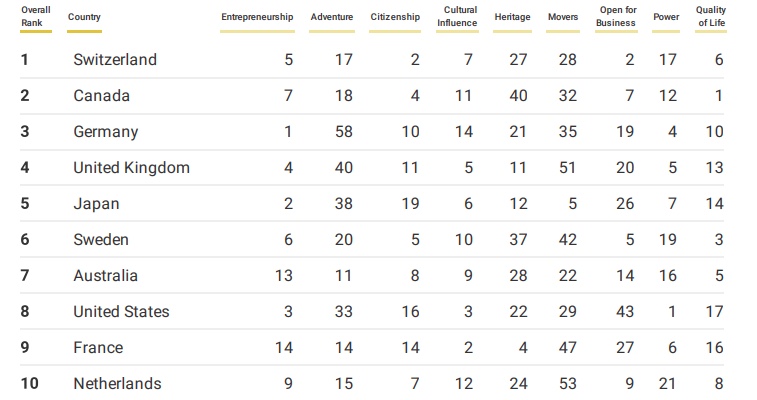Click the Citizenship column header
The image size is (757, 400).
coord(395,17)
